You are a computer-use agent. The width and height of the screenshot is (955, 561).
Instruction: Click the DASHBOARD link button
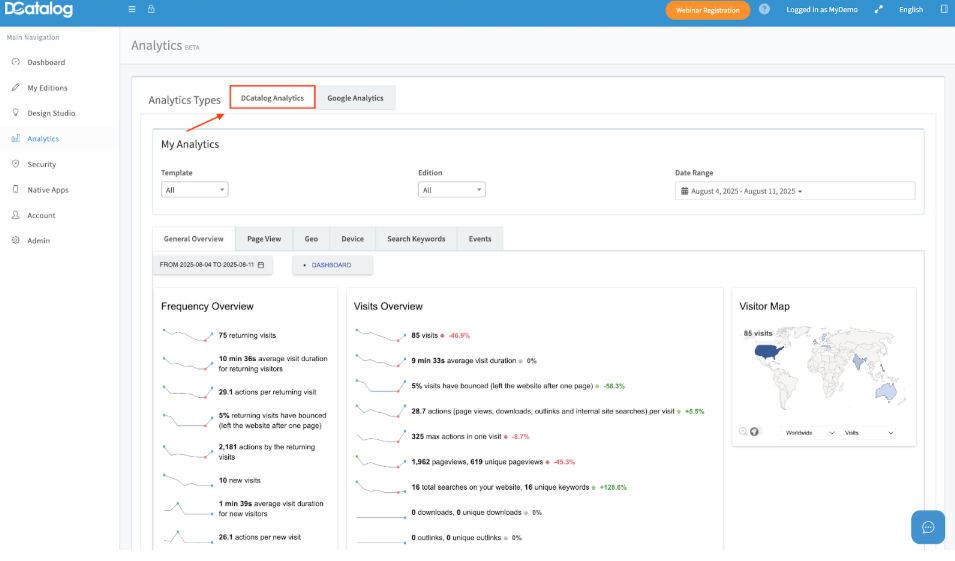332,265
